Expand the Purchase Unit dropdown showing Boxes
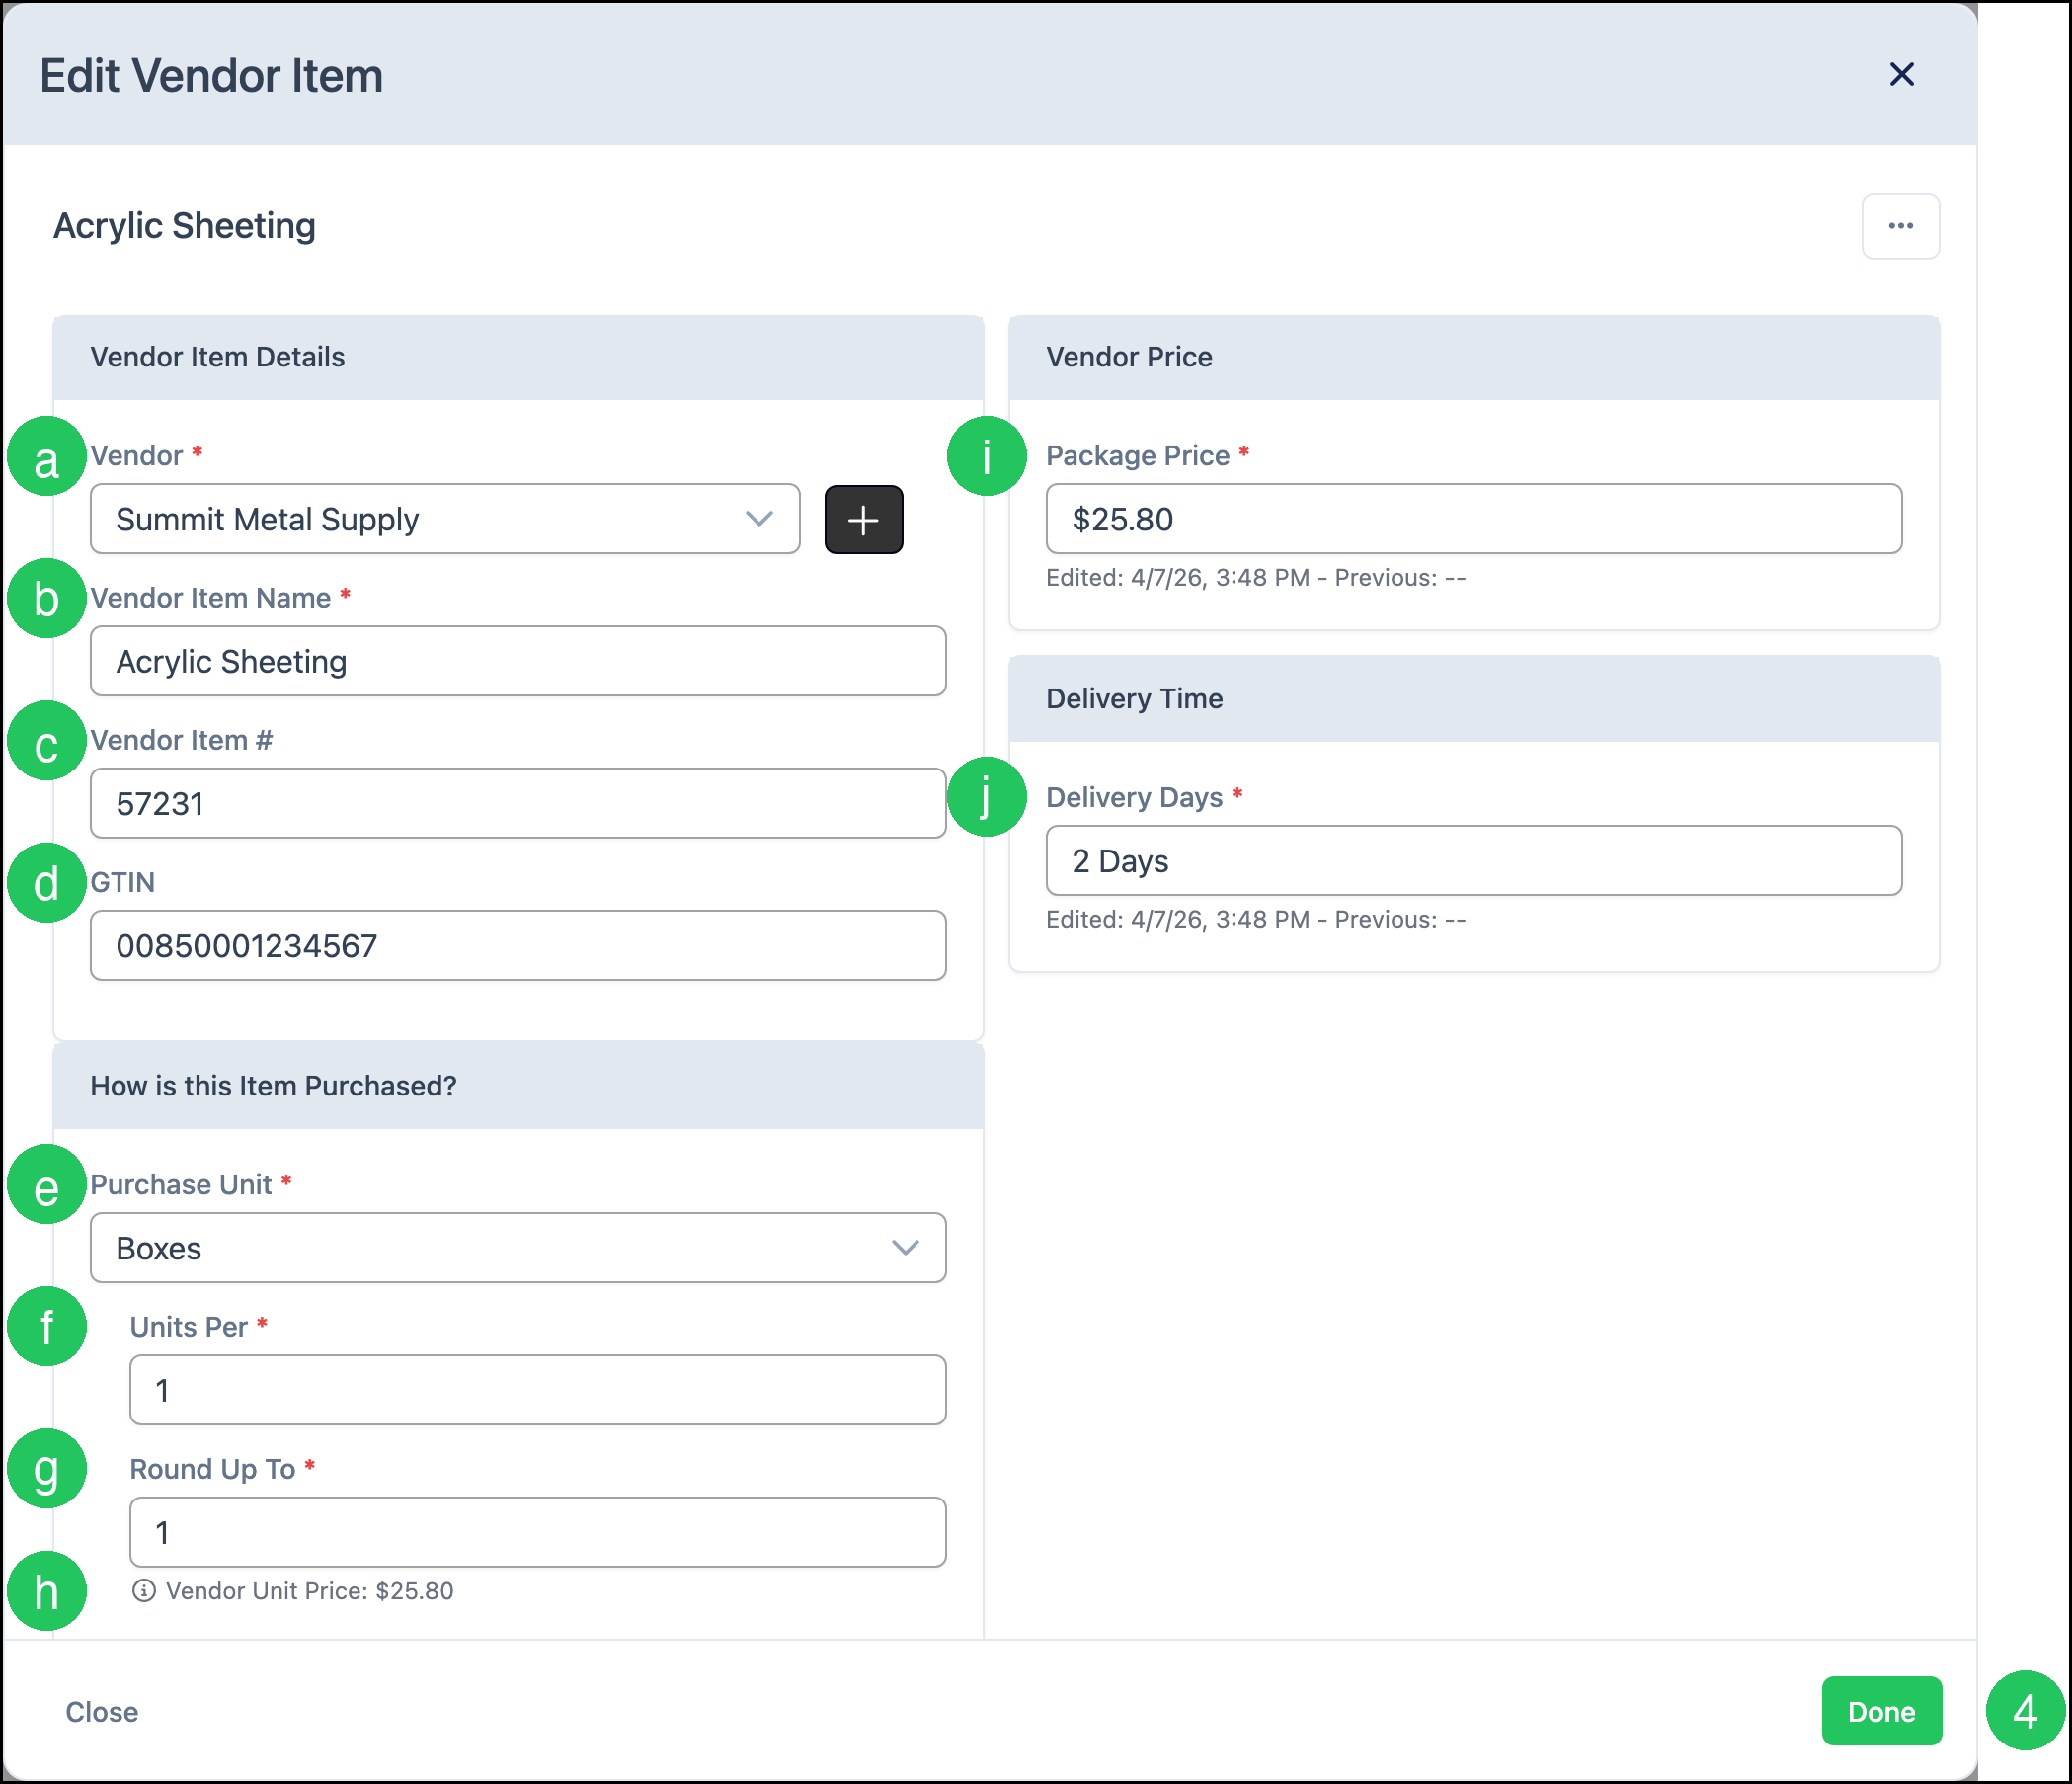 coord(518,1247)
